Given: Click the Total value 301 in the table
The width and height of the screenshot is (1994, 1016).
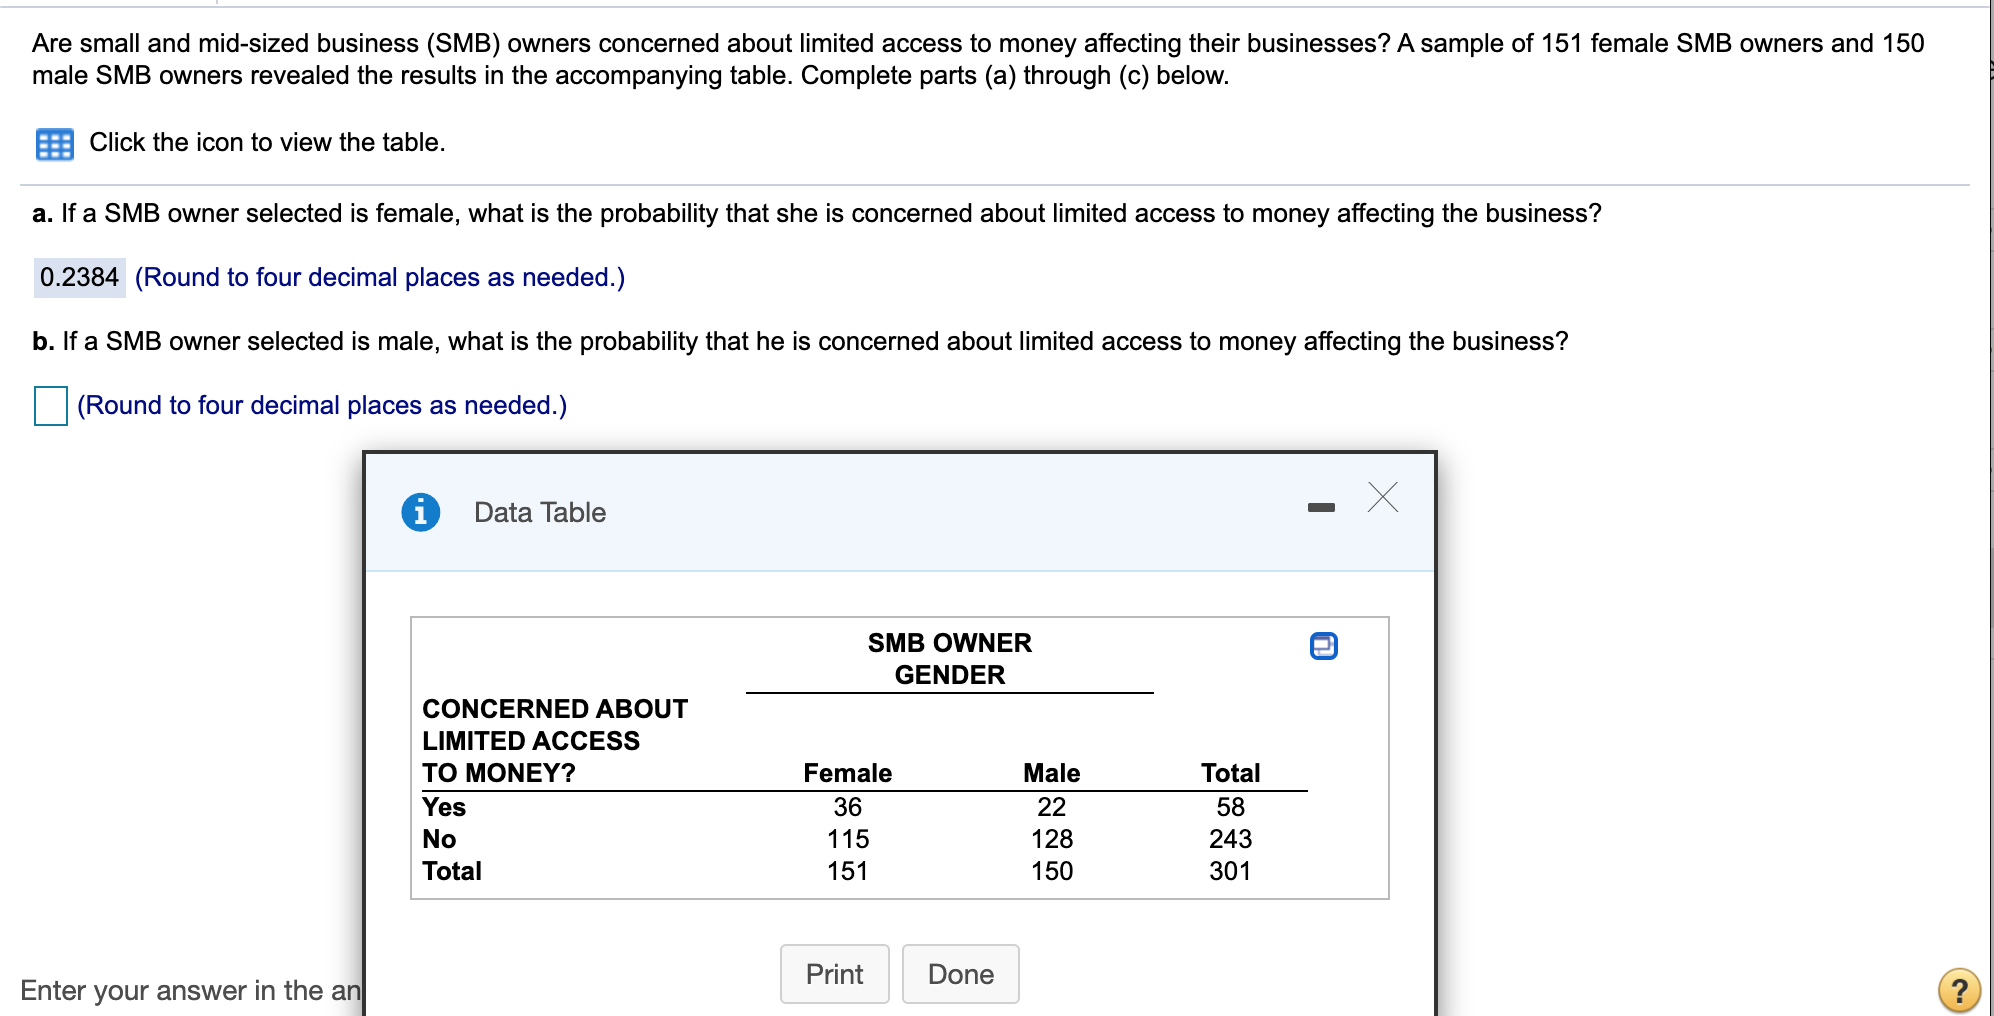Looking at the screenshot, I should [1230, 871].
